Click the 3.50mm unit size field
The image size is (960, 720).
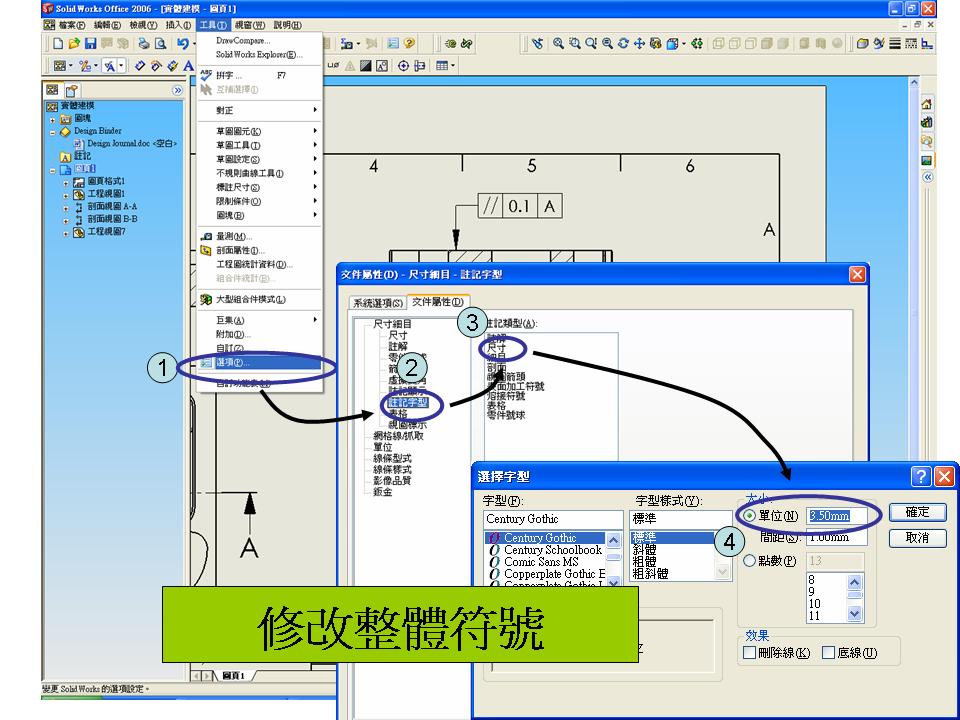pos(836,516)
